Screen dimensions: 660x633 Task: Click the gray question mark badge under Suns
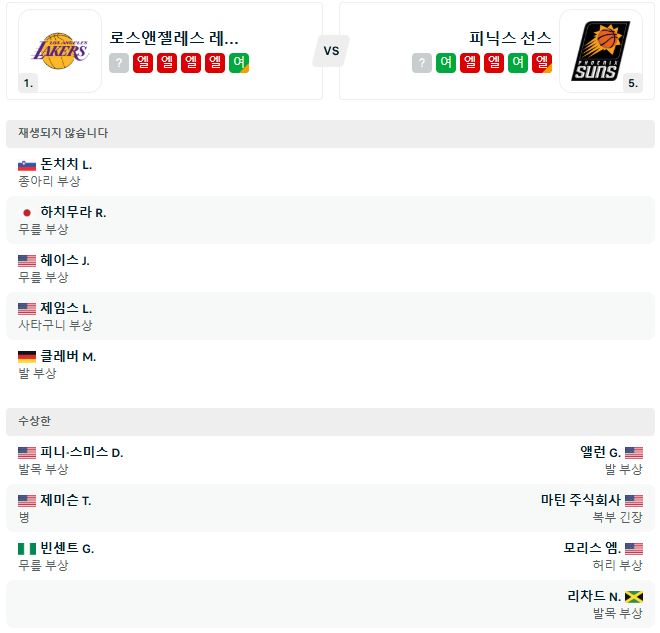[423, 63]
